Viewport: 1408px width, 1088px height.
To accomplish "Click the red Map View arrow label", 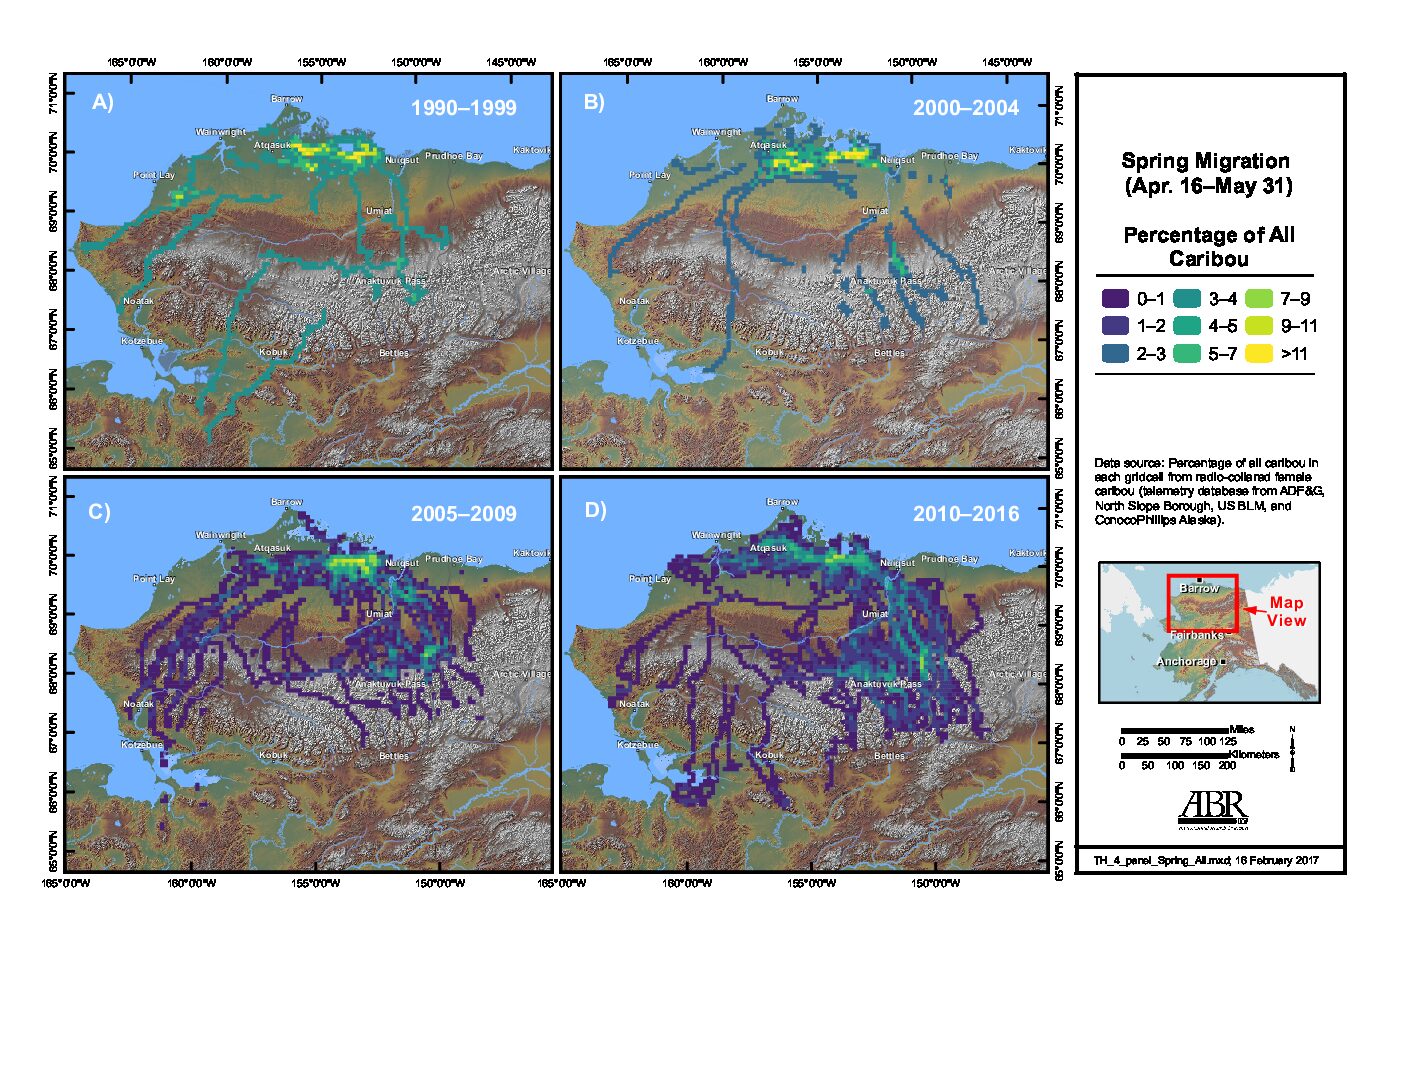I will tap(1285, 611).
